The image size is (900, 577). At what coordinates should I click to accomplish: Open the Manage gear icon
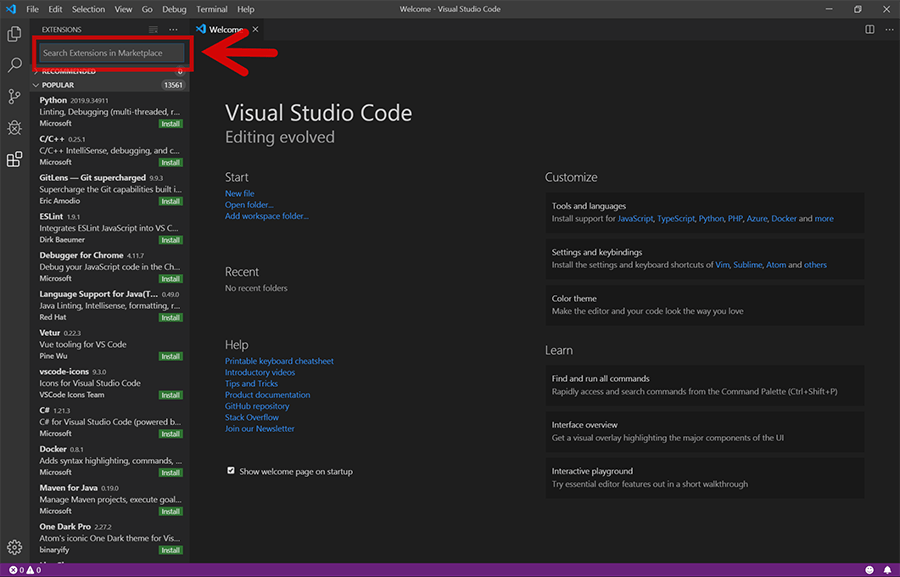point(14,547)
